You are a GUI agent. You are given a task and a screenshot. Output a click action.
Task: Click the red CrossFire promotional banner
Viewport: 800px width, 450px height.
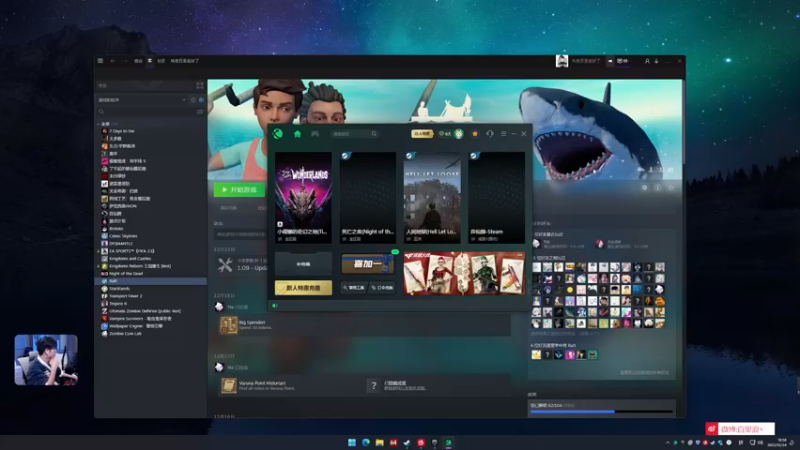click(464, 273)
